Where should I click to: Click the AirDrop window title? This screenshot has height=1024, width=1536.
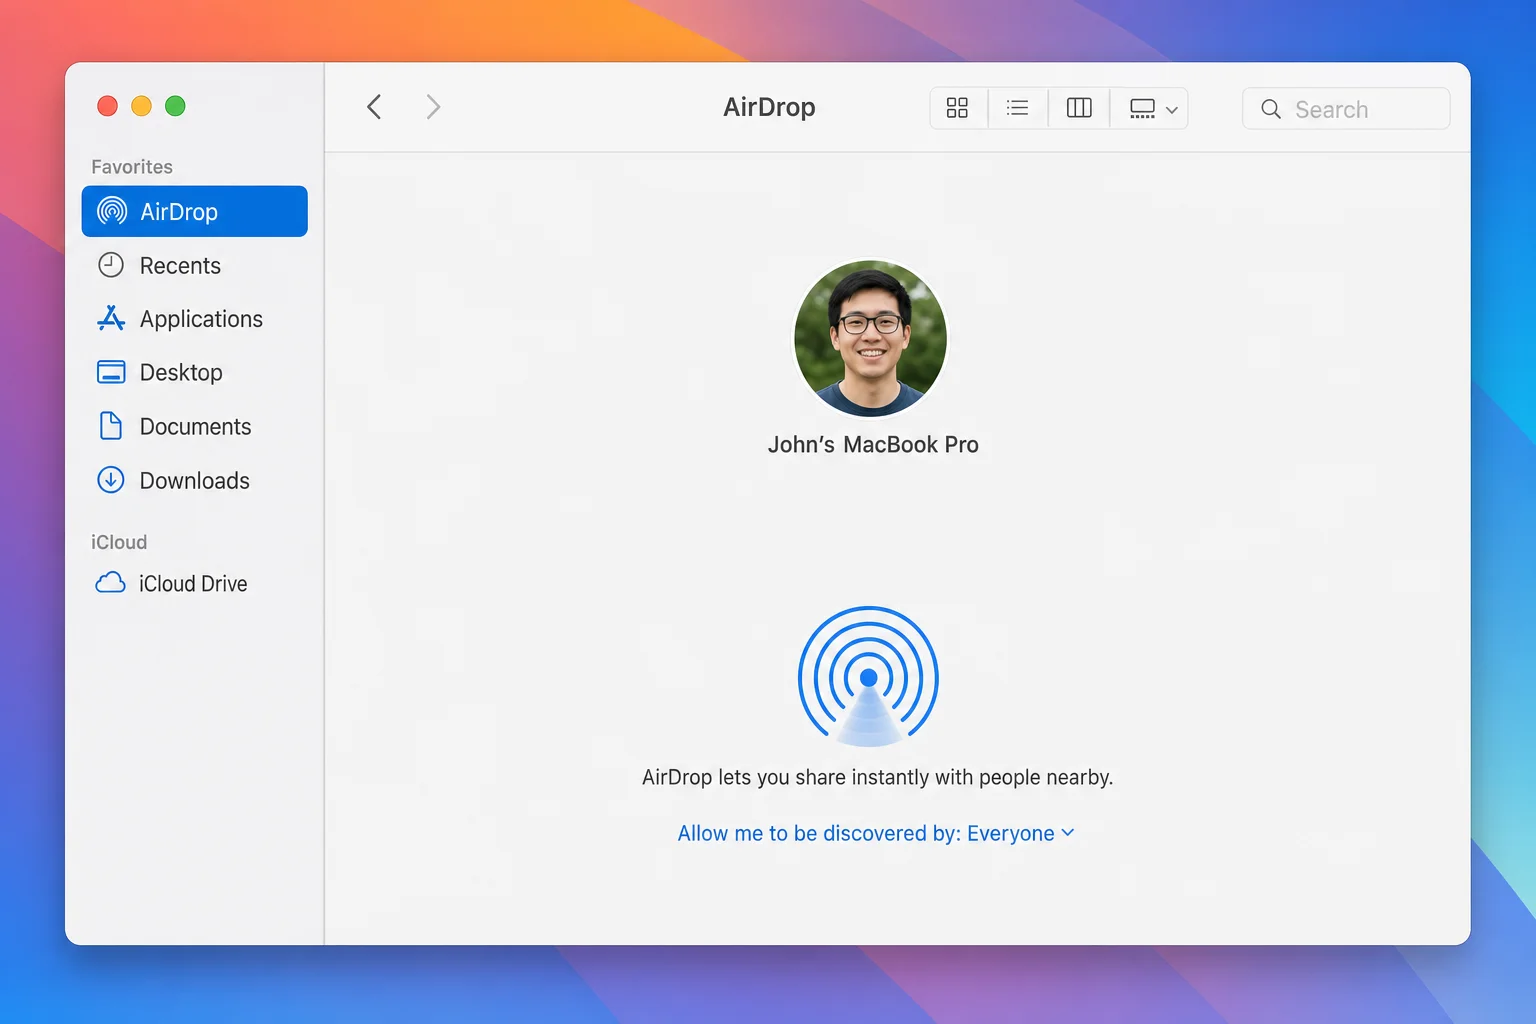coord(769,107)
